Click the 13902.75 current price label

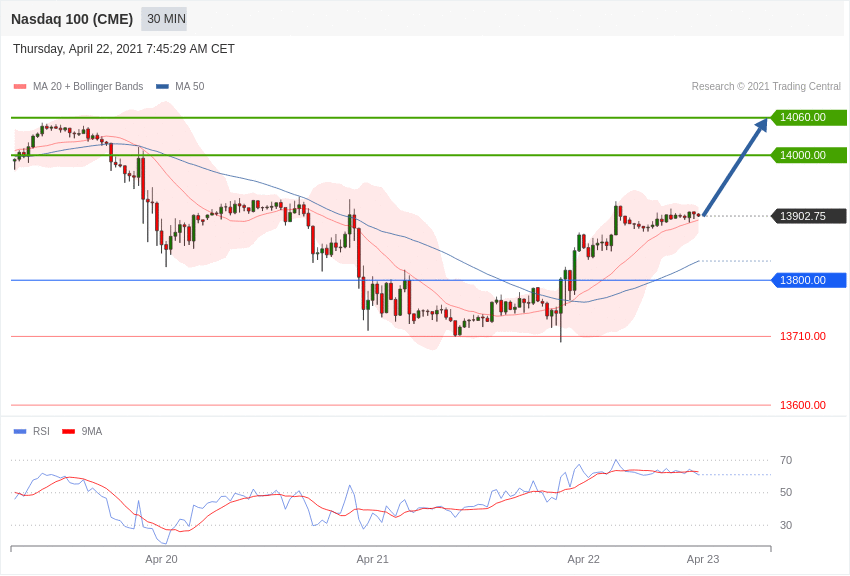808,216
